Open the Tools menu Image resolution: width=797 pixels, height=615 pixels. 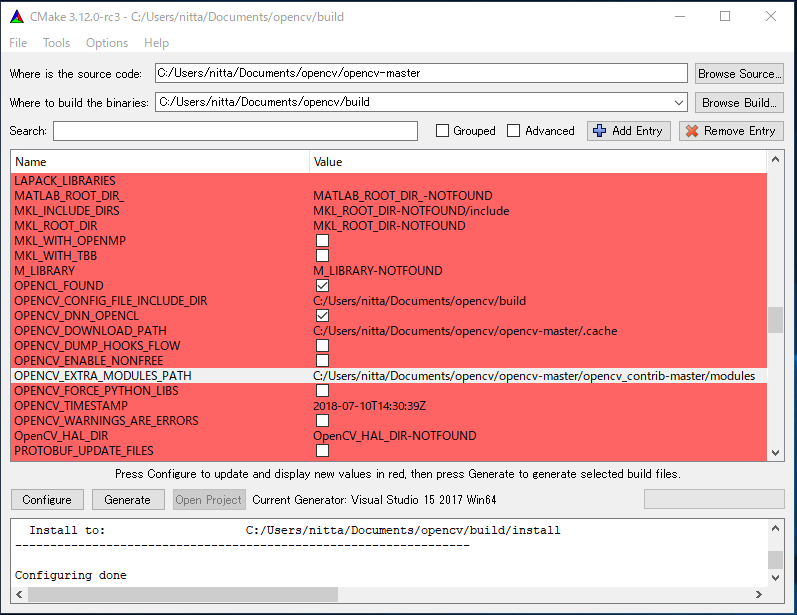coord(56,43)
